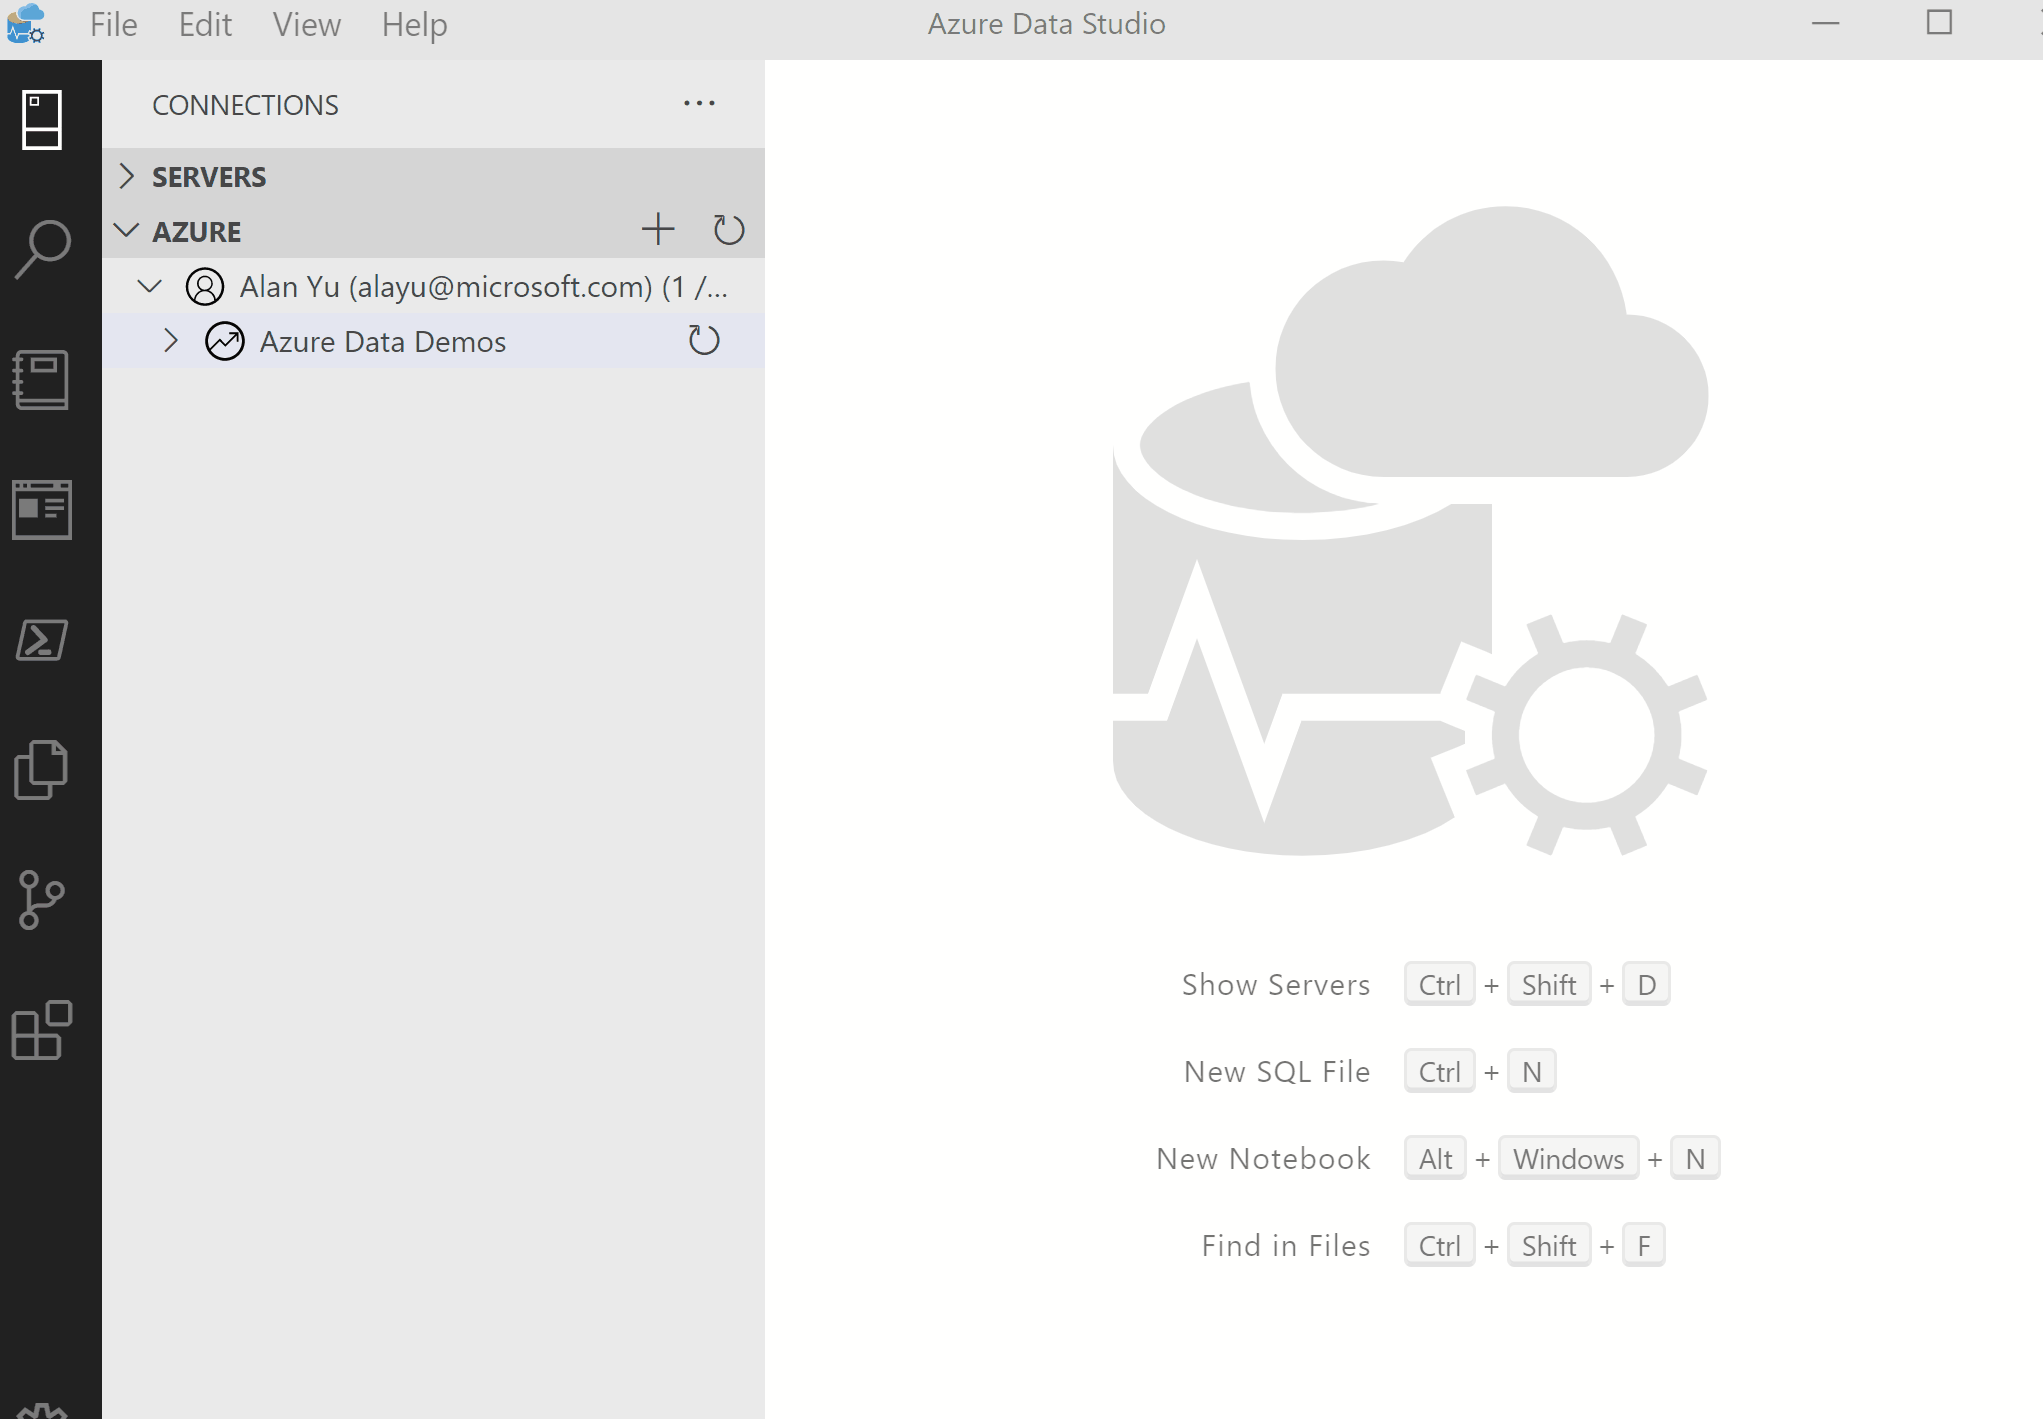Collapse the AZURE section
Screen dimensions: 2043x1419
[x=126, y=230]
